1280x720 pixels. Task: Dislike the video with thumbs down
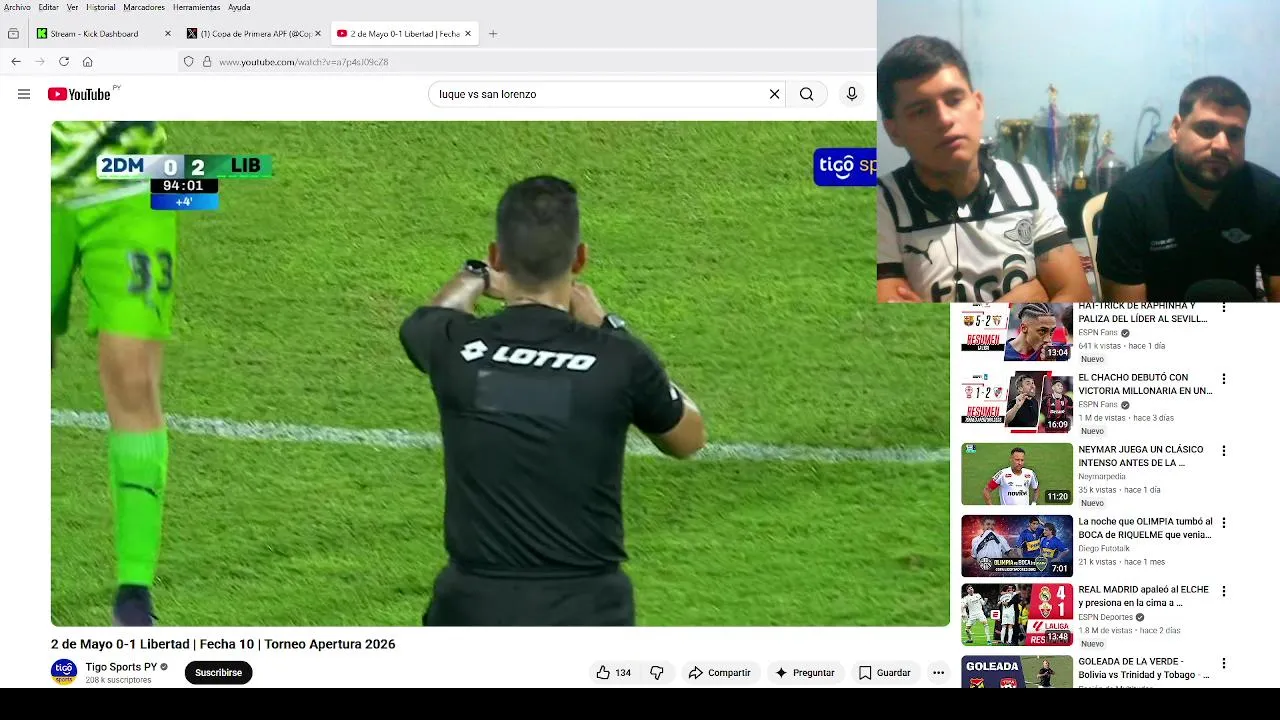point(657,673)
